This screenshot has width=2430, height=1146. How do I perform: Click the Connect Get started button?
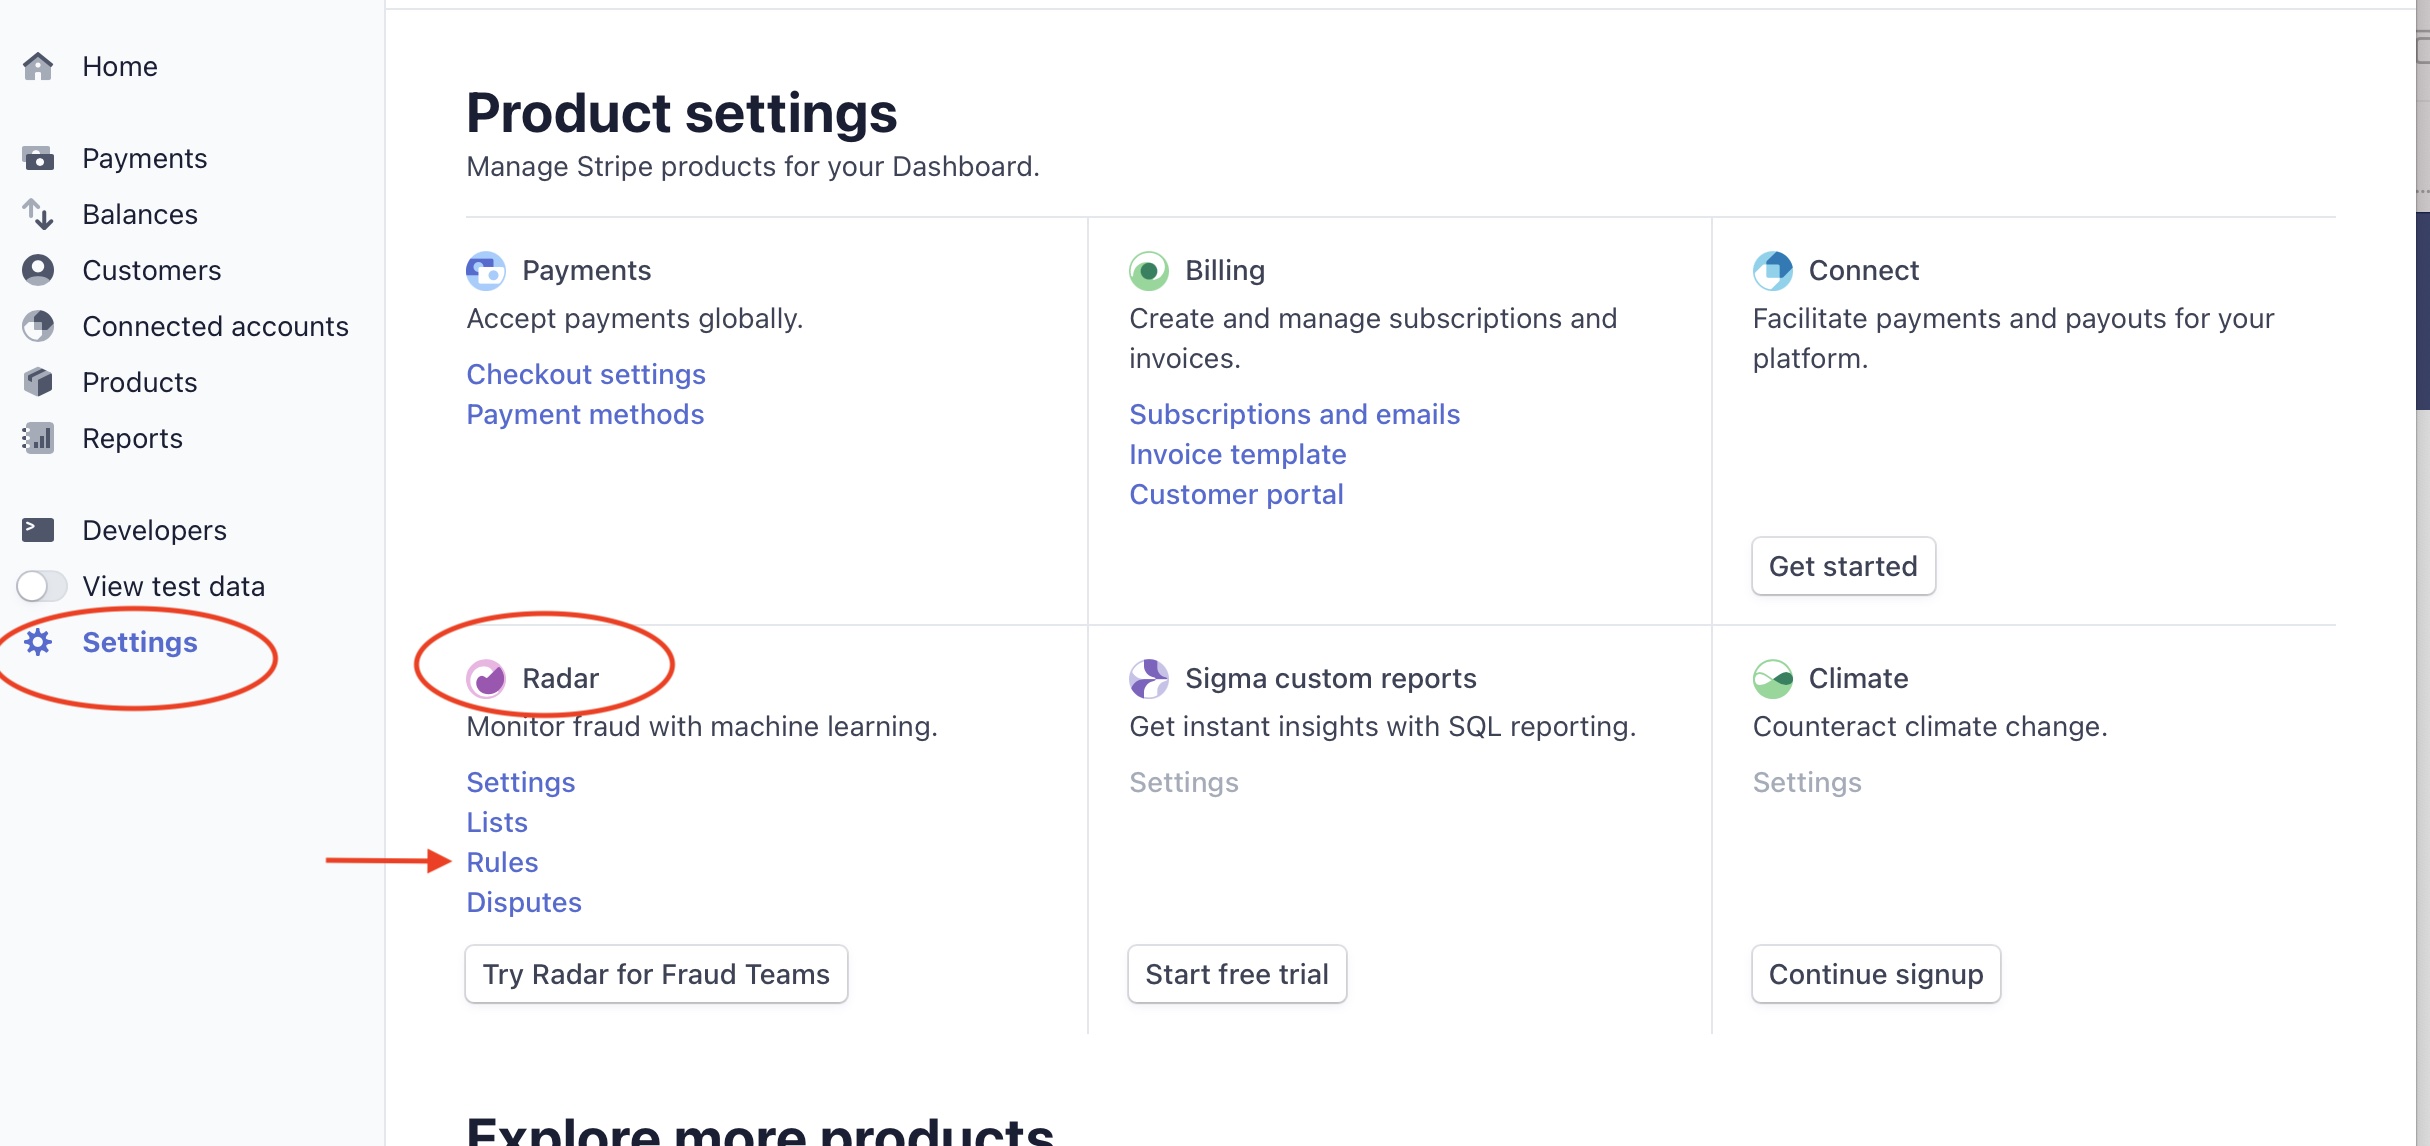(x=1843, y=566)
